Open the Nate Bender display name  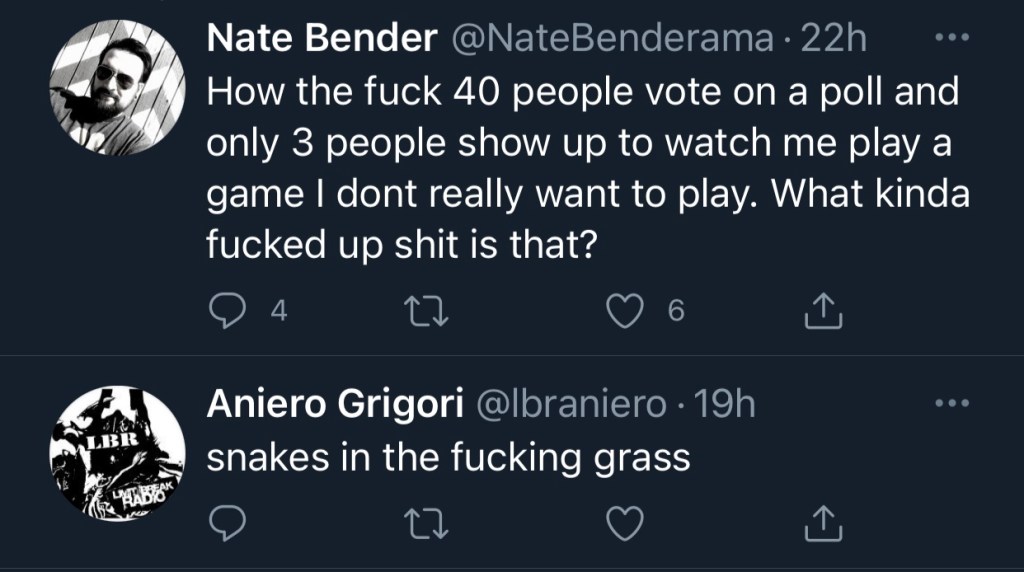tap(321, 40)
